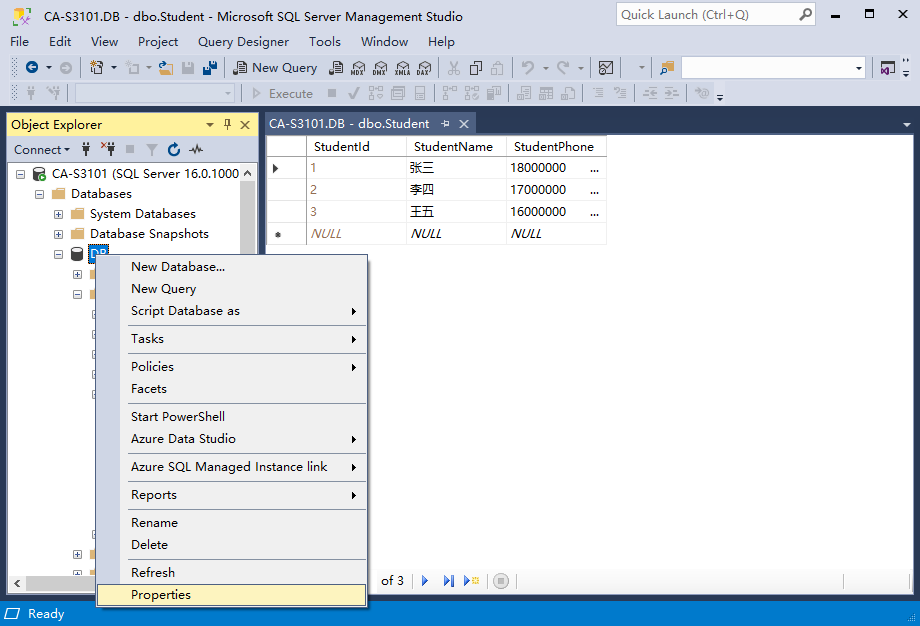Open the Query Designer menu

(x=243, y=42)
